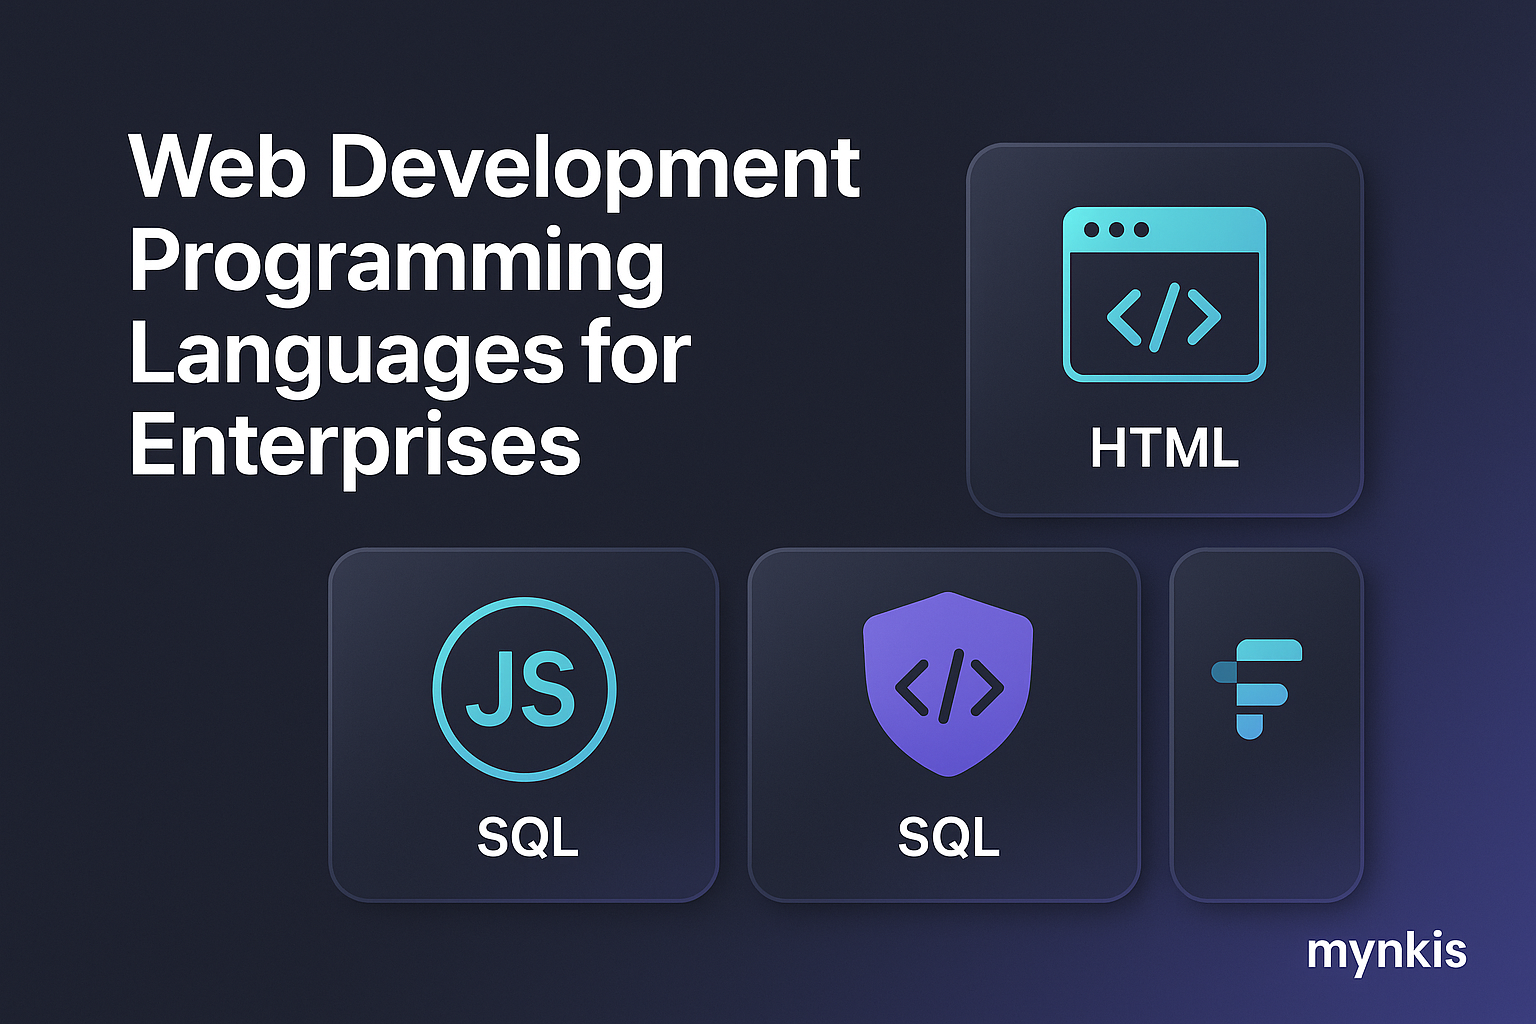
Task: Click the SQL label under the JS icon
Action: click(x=528, y=837)
